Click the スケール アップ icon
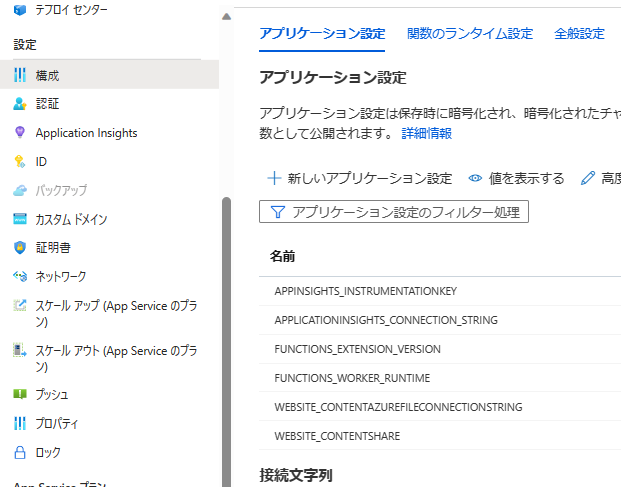 click(20, 305)
